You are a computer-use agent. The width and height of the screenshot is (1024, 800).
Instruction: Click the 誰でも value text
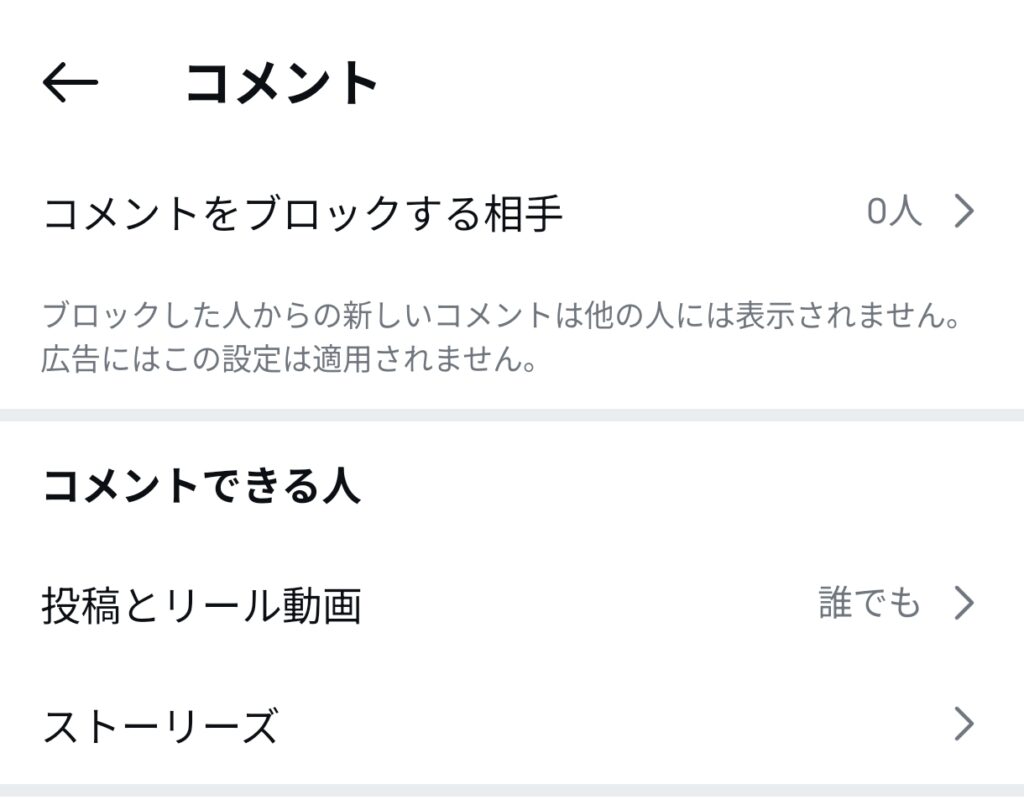tap(869, 604)
